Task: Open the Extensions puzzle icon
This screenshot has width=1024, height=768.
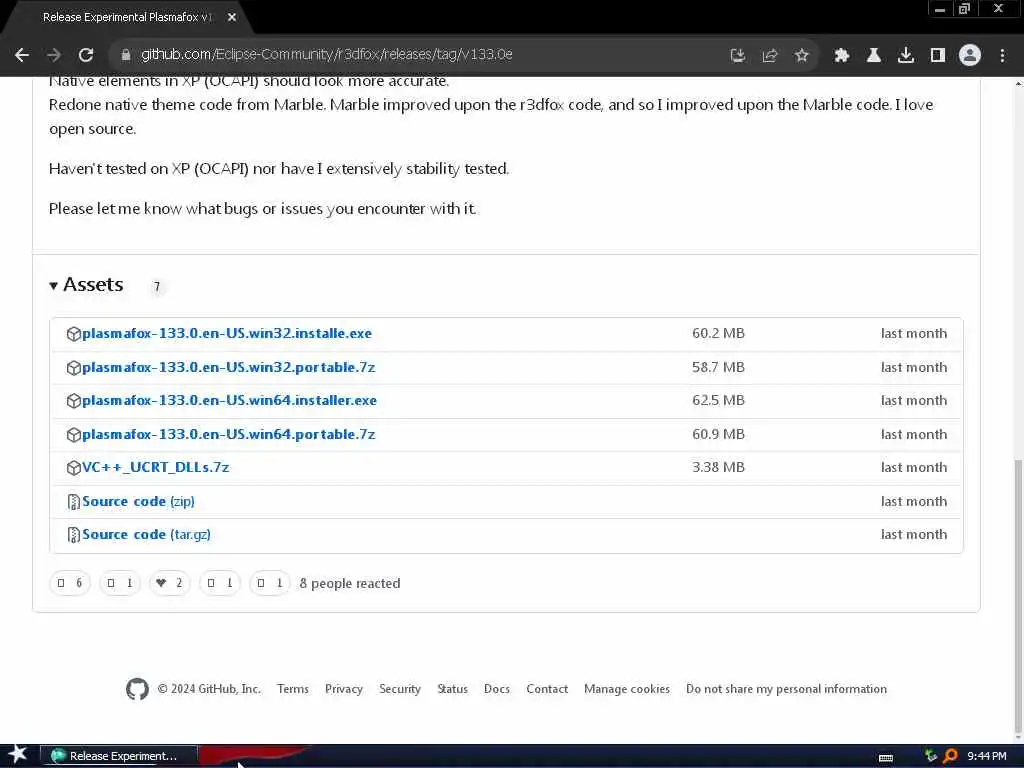Action: [x=841, y=56]
